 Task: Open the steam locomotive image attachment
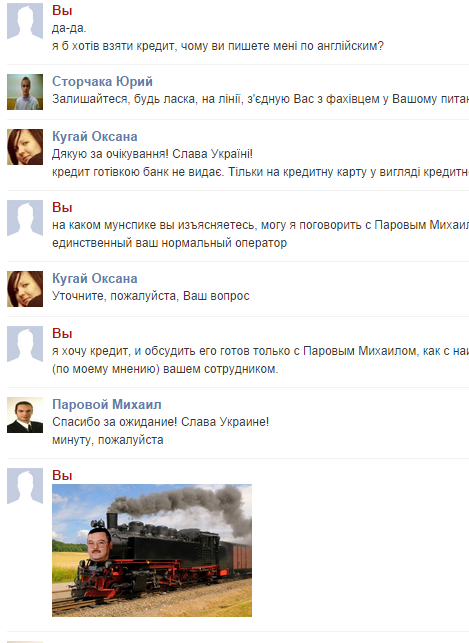152,550
